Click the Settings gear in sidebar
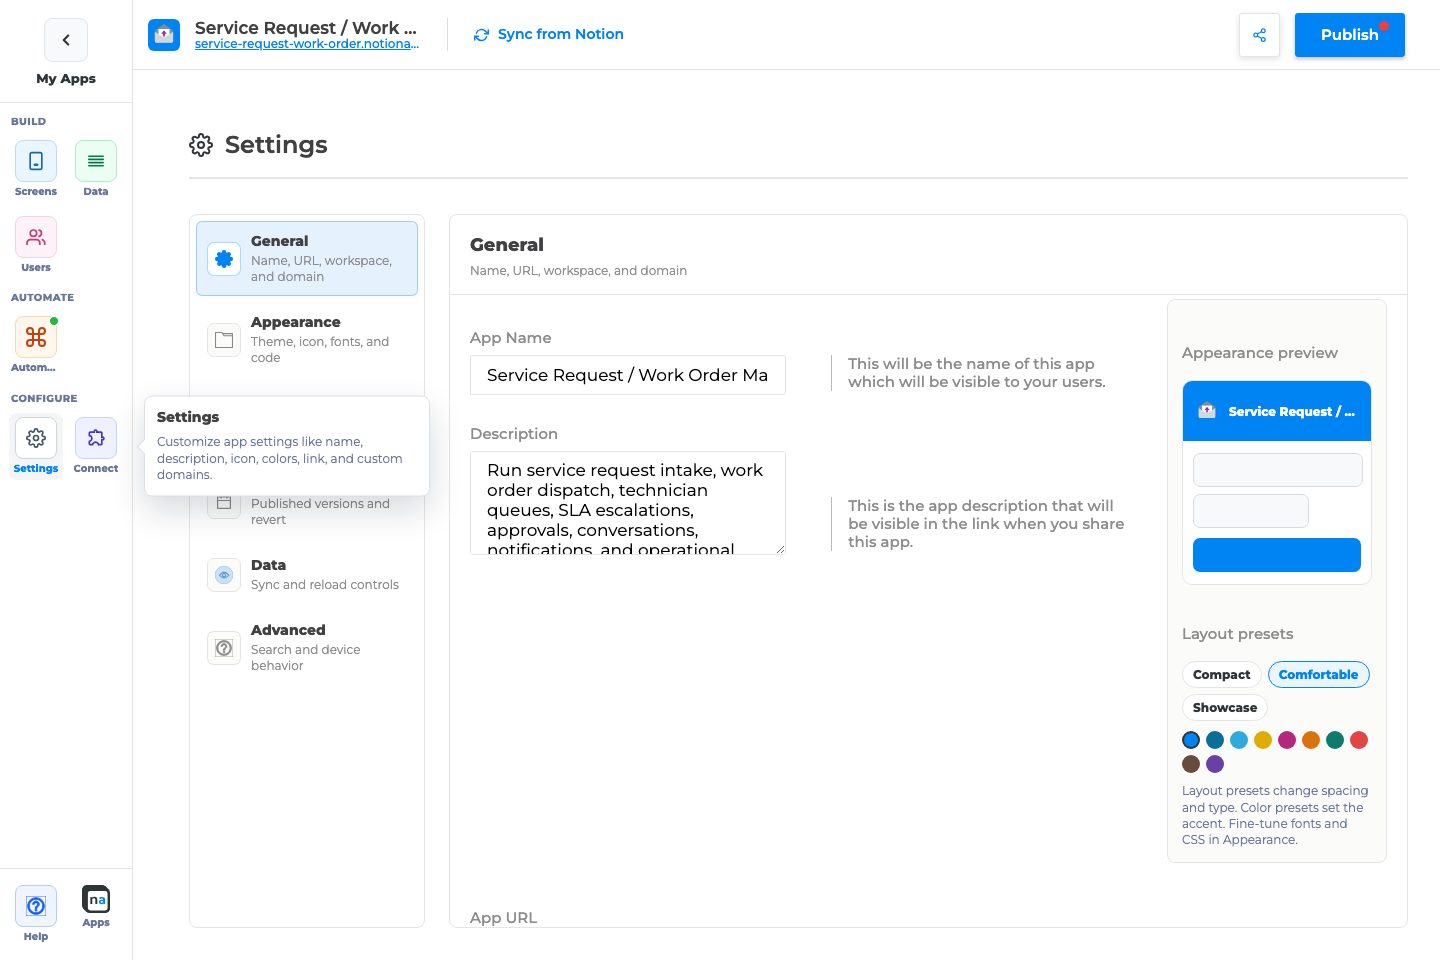Screen dimensions: 1440x960 (x=36, y=438)
